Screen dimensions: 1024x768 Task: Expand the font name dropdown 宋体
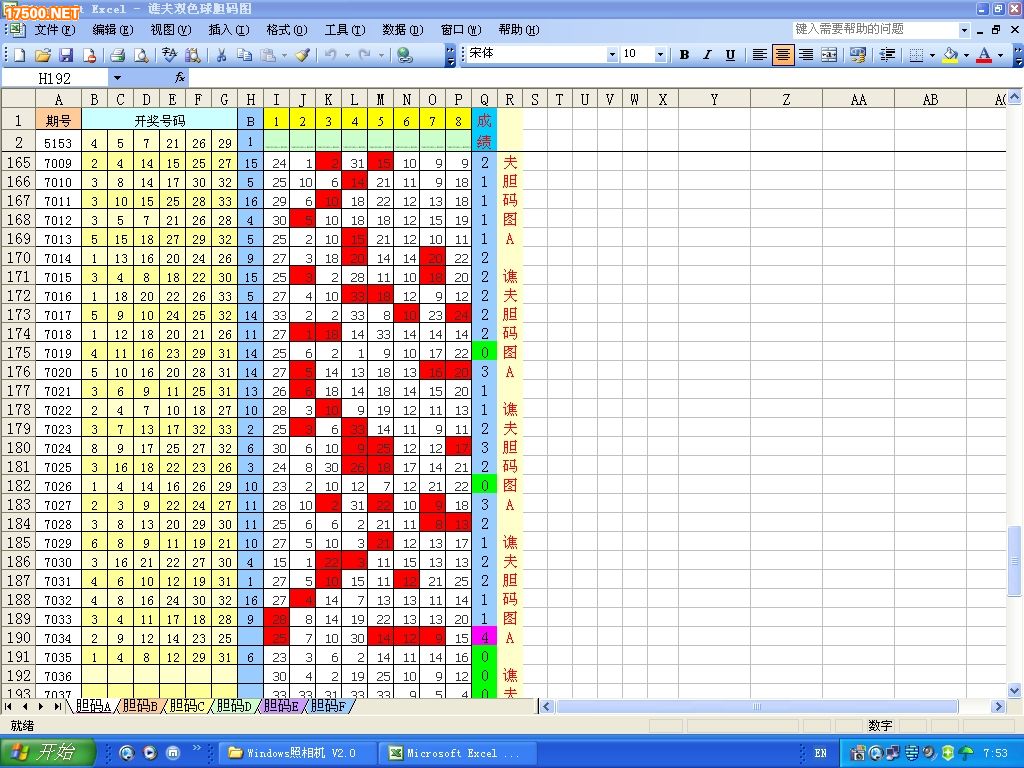[612, 55]
